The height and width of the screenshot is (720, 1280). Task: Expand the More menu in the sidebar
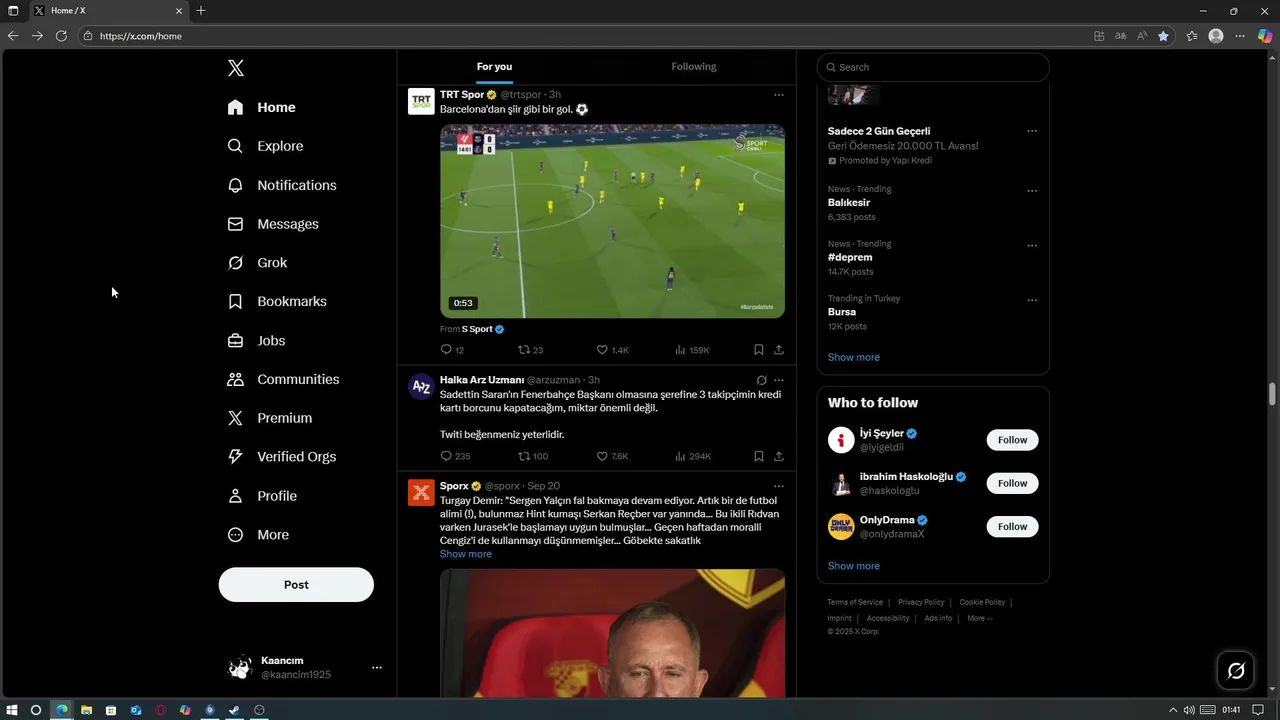pos(259,535)
